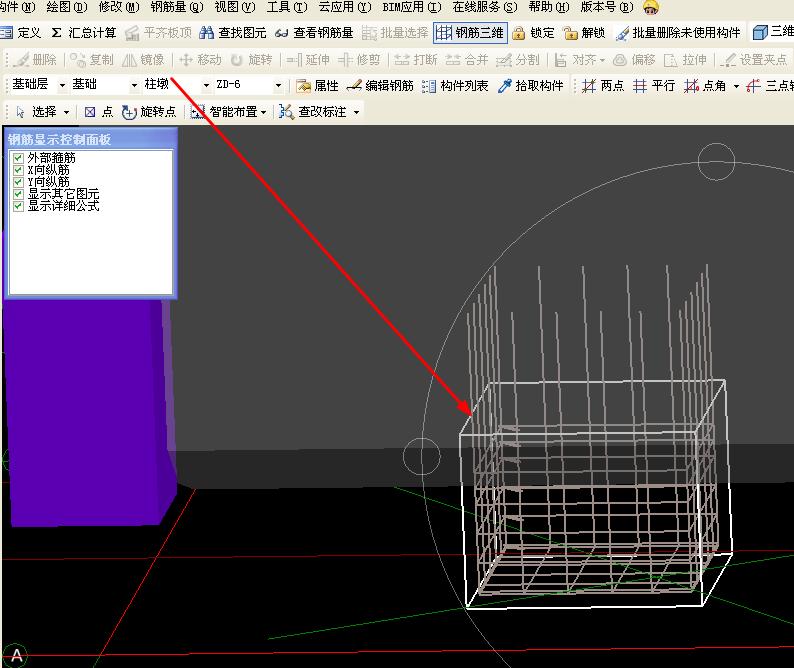Expand the 基础层 floor dropdown
Viewport: 794px width, 668px height.
point(61,86)
